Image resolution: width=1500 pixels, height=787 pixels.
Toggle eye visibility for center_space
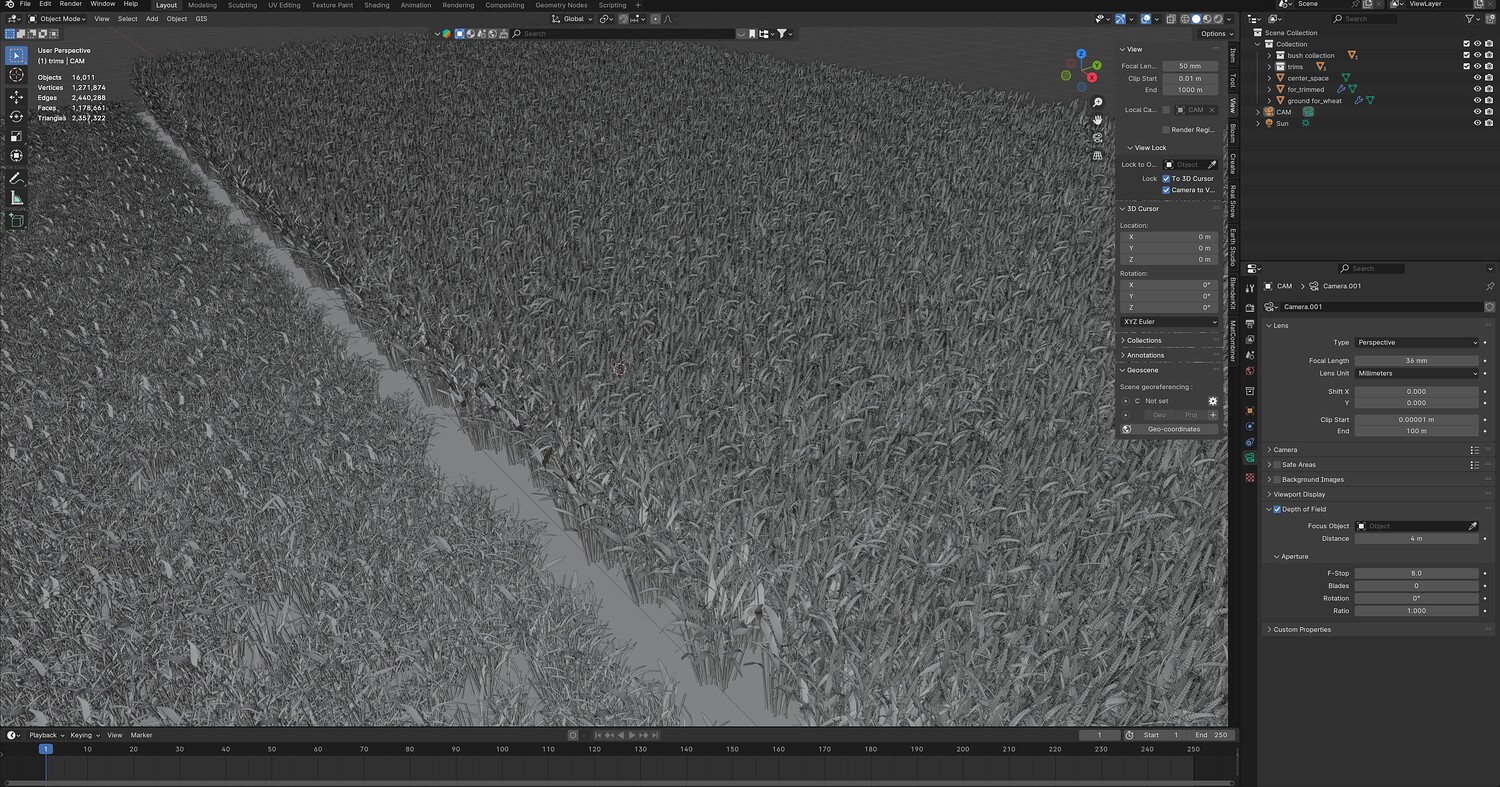[x=1477, y=78]
